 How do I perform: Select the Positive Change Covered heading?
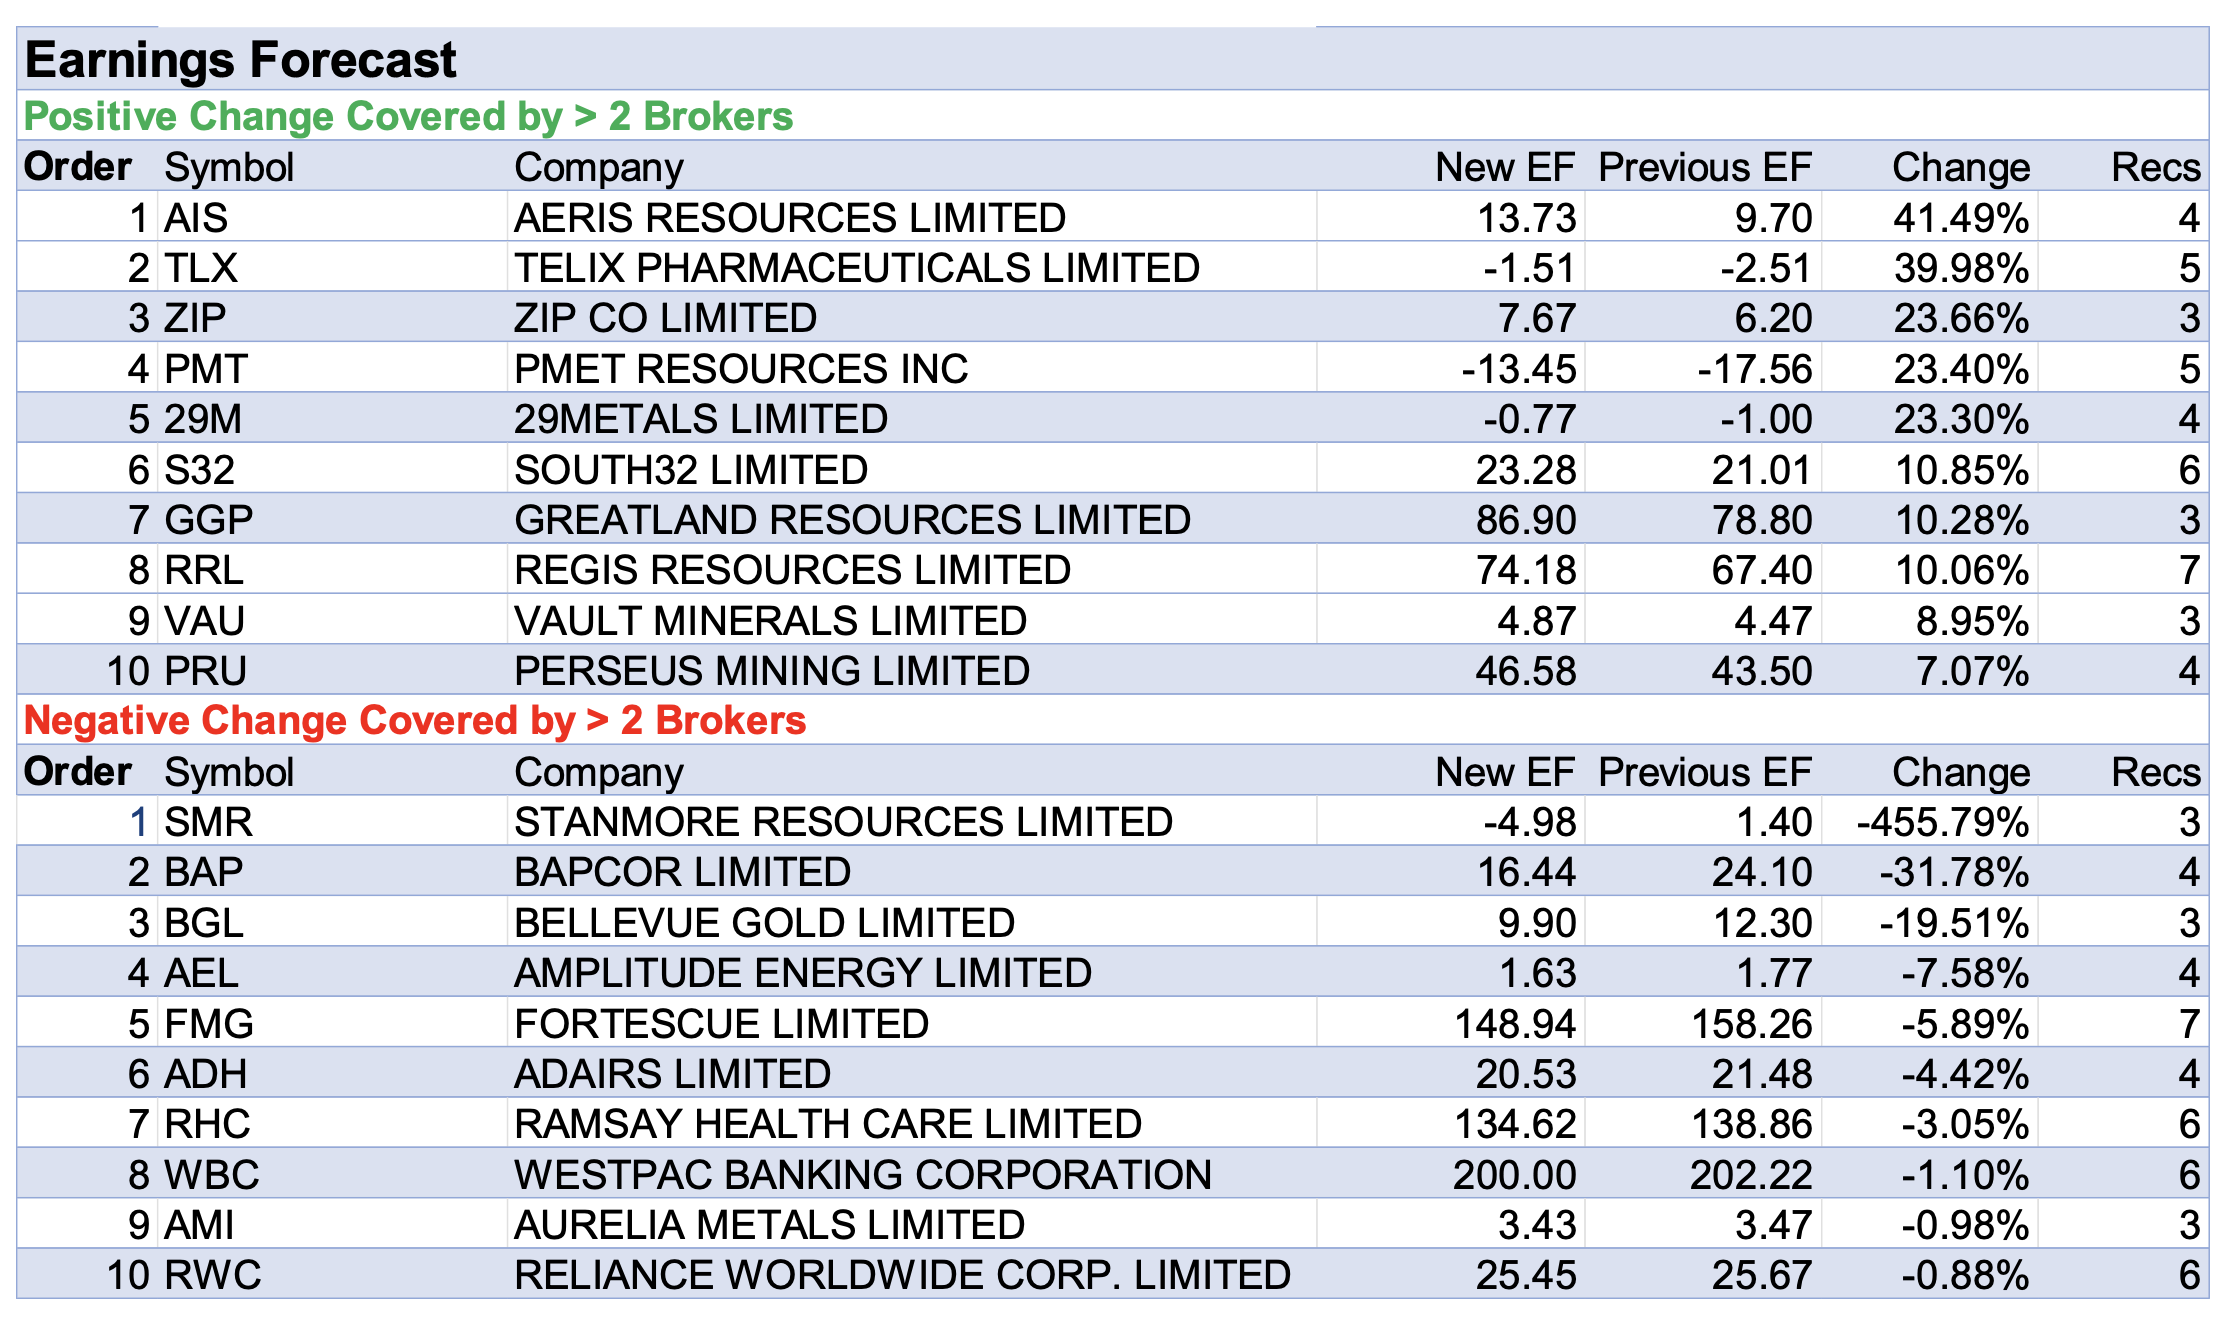tap(408, 116)
